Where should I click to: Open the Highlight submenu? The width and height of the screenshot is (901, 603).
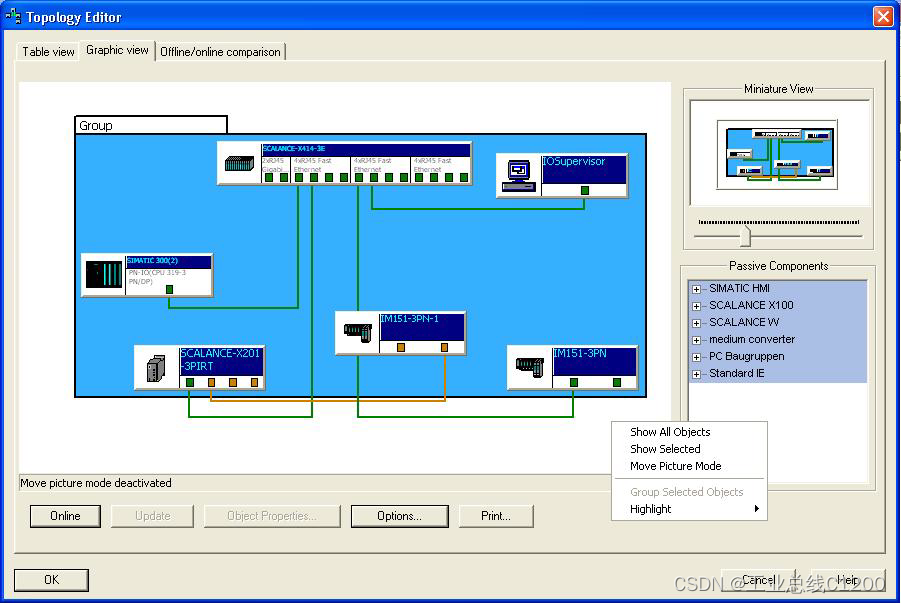click(x=690, y=509)
